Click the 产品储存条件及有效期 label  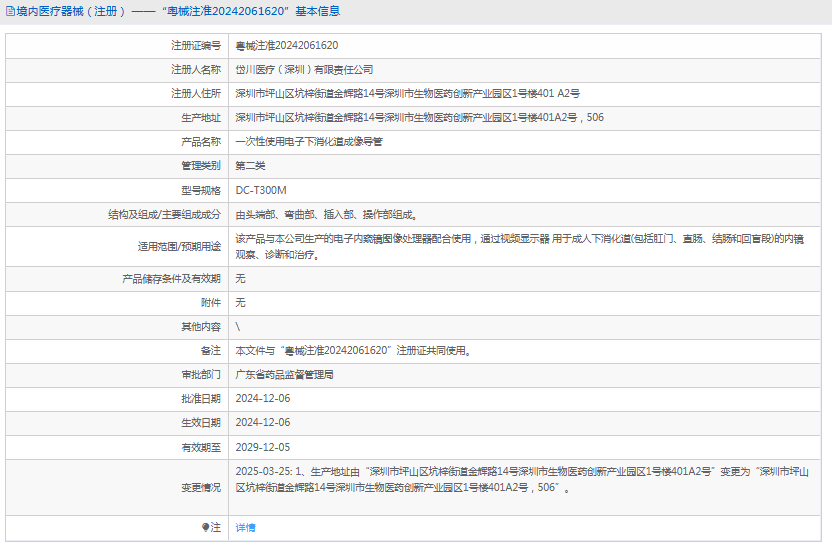pyautogui.click(x=171, y=278)
